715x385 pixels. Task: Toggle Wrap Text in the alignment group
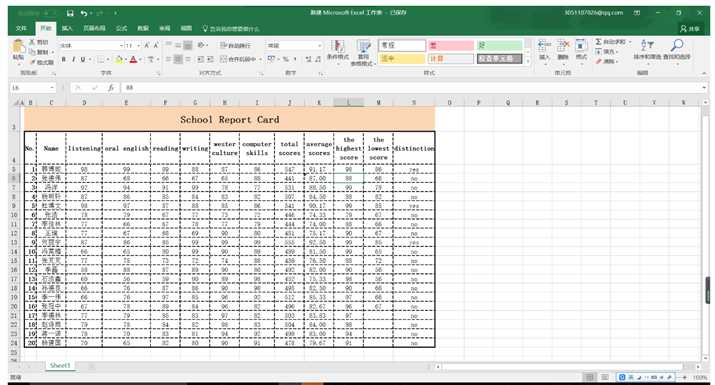pos(235,45)
